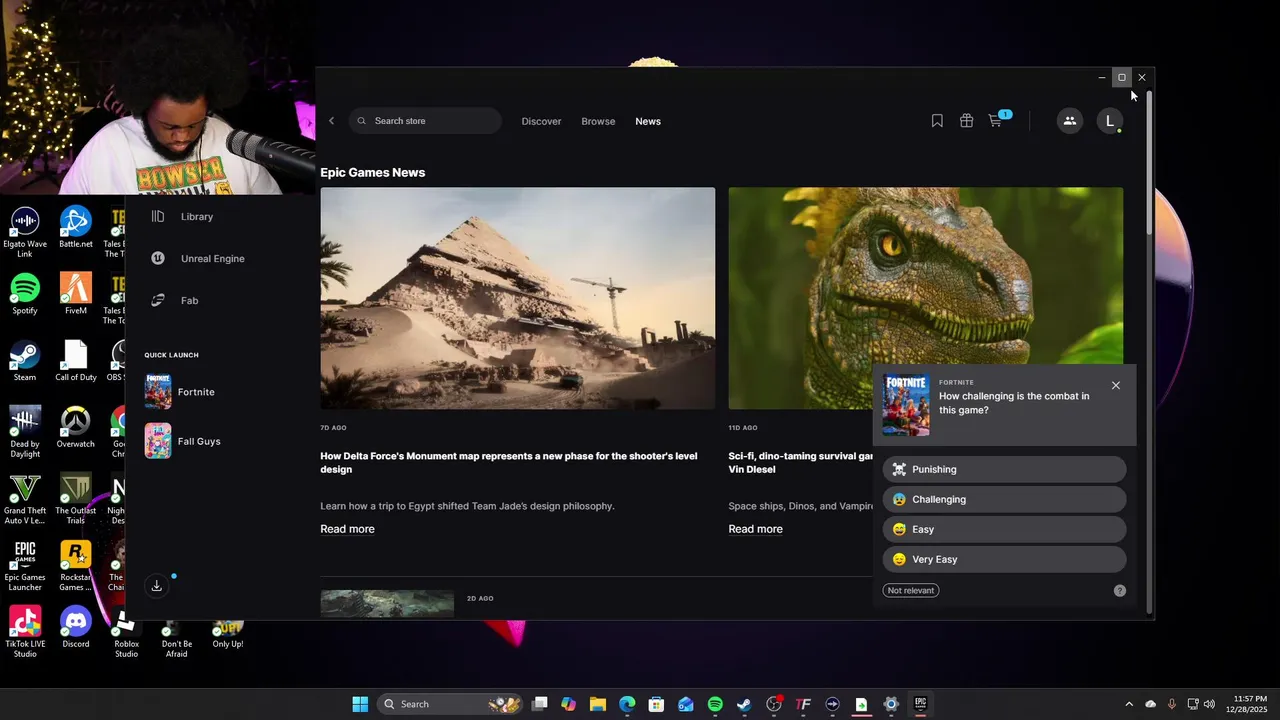The height and width of the screenshot is (720, 1280).
Task: Open Microsoft Edge from the taskbar
Action: coord(627,704)
